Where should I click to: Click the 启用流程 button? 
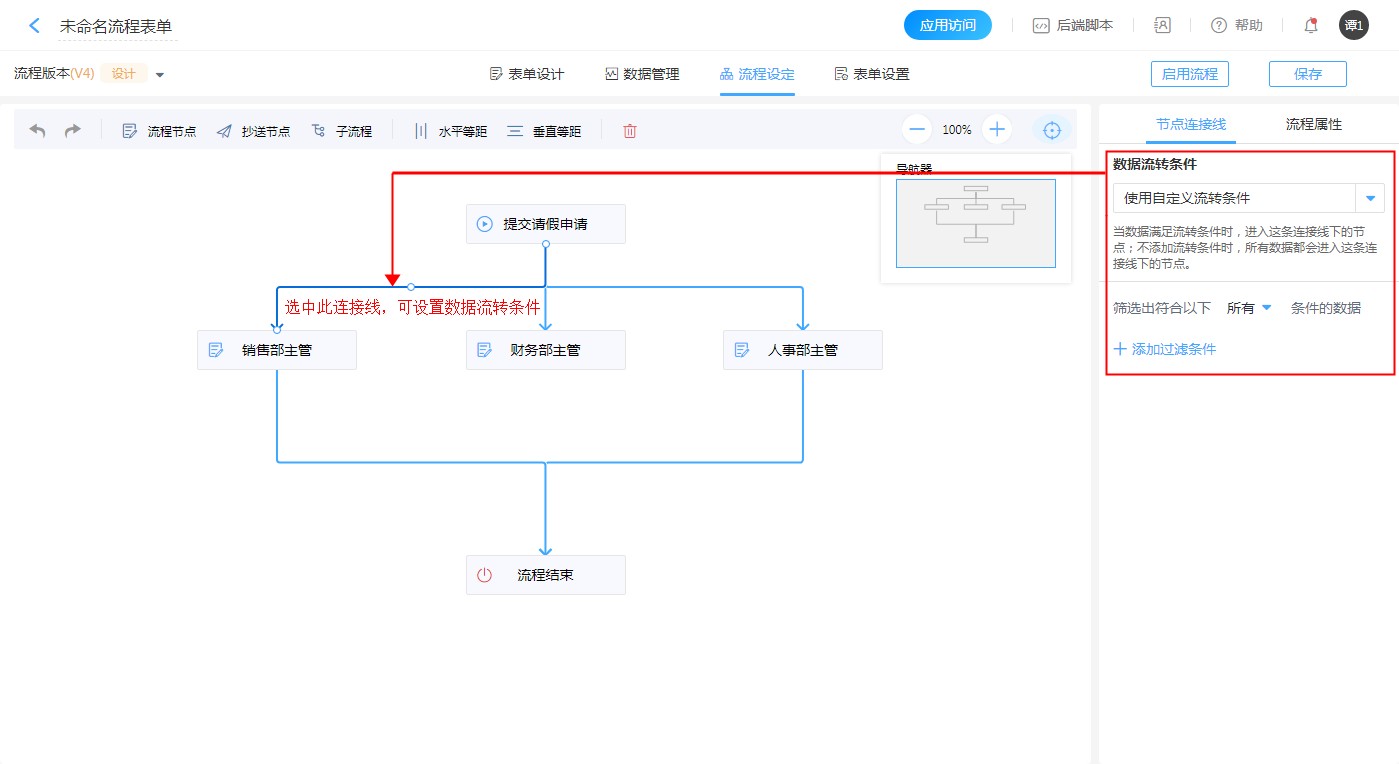click(1189, 74)
